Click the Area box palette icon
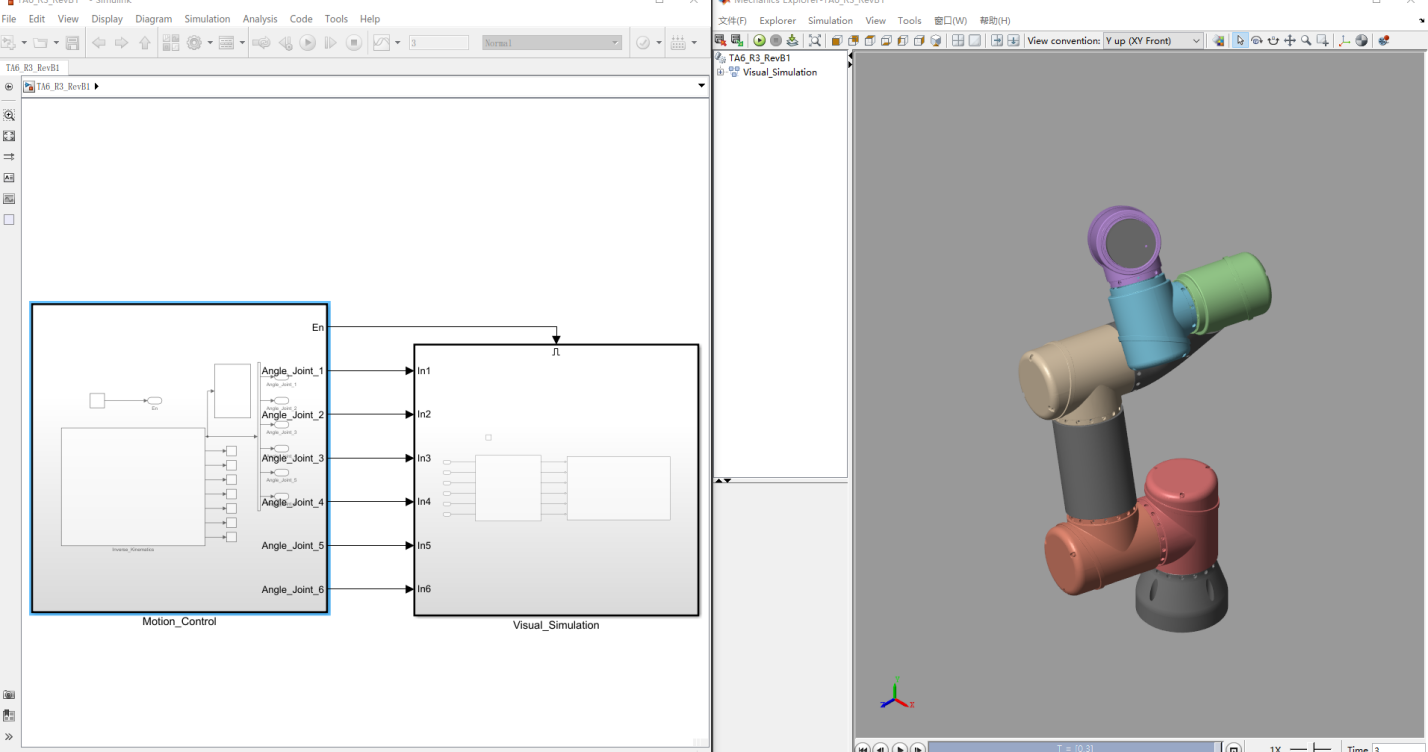Screen dimensions: 1428x752 (x=9, y=220)
